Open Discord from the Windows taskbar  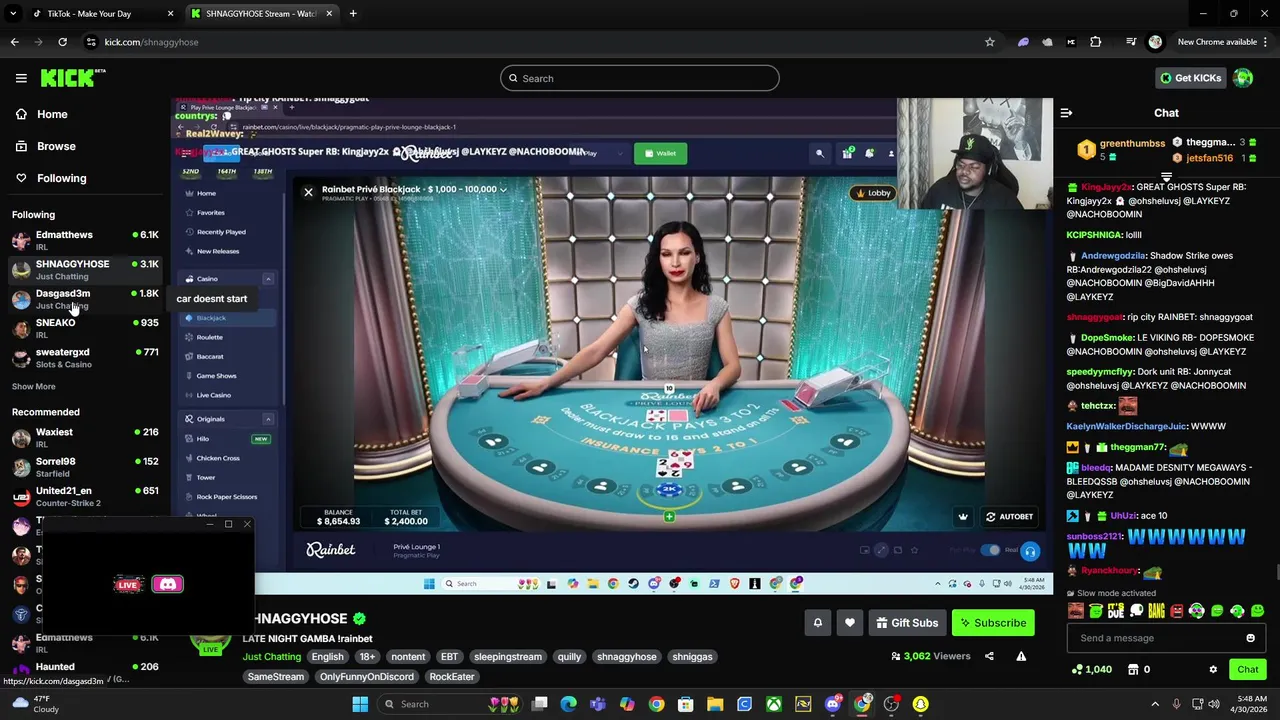pos(832,704)
